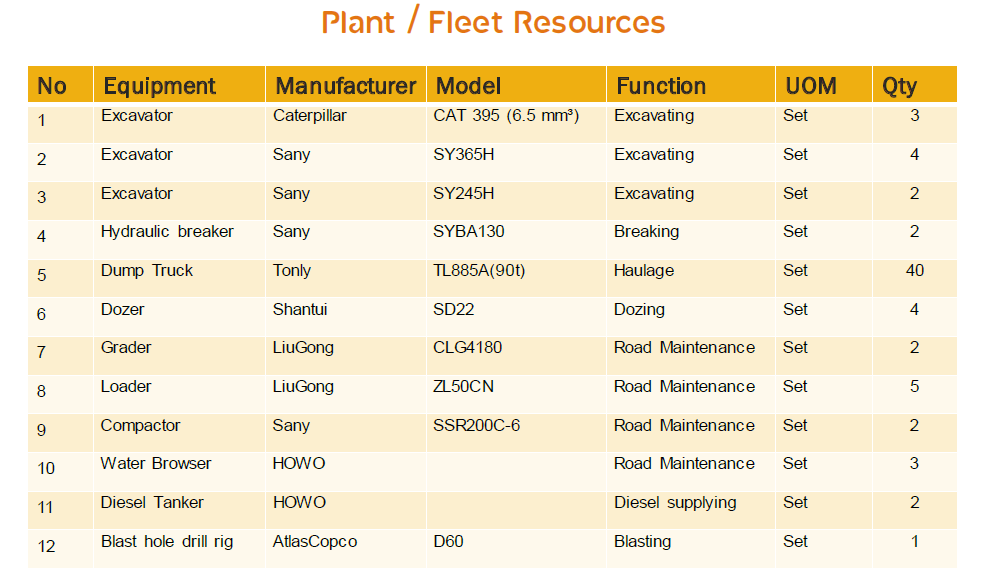Click the Diesel supplying function cell
This screenshot has width=984, height=579.
point(691,511)
